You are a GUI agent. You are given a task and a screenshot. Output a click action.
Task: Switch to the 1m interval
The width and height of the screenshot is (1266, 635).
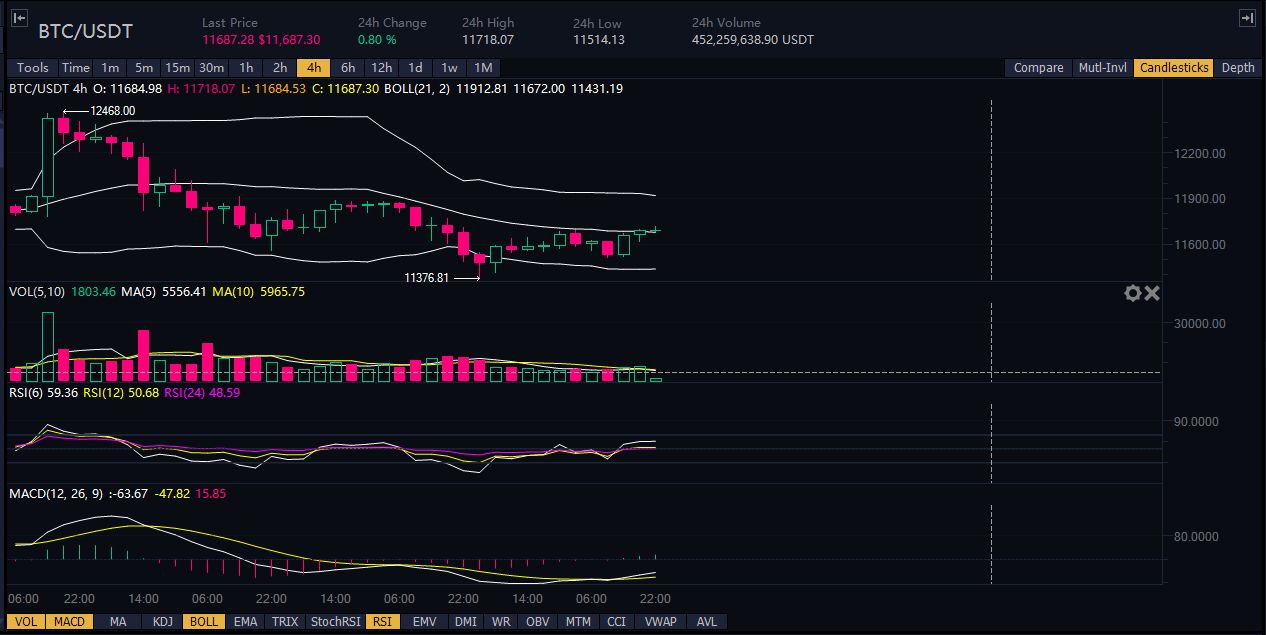110,68
